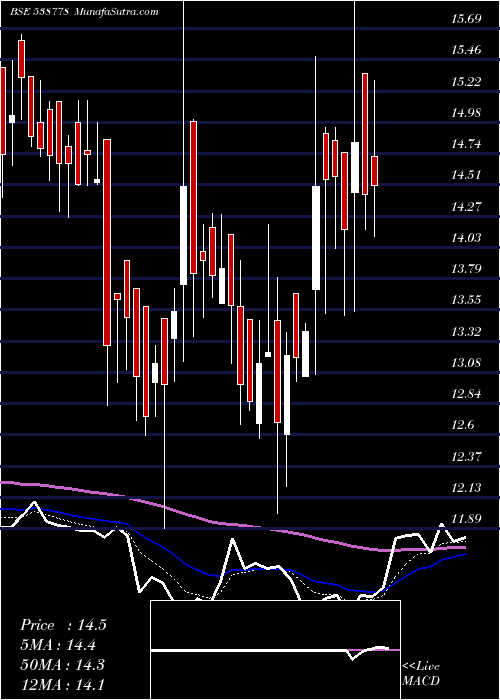Select the 14.27 price level label
Image resolution: width=500 pixels, height=700 pixels.
tap(467, 206)
